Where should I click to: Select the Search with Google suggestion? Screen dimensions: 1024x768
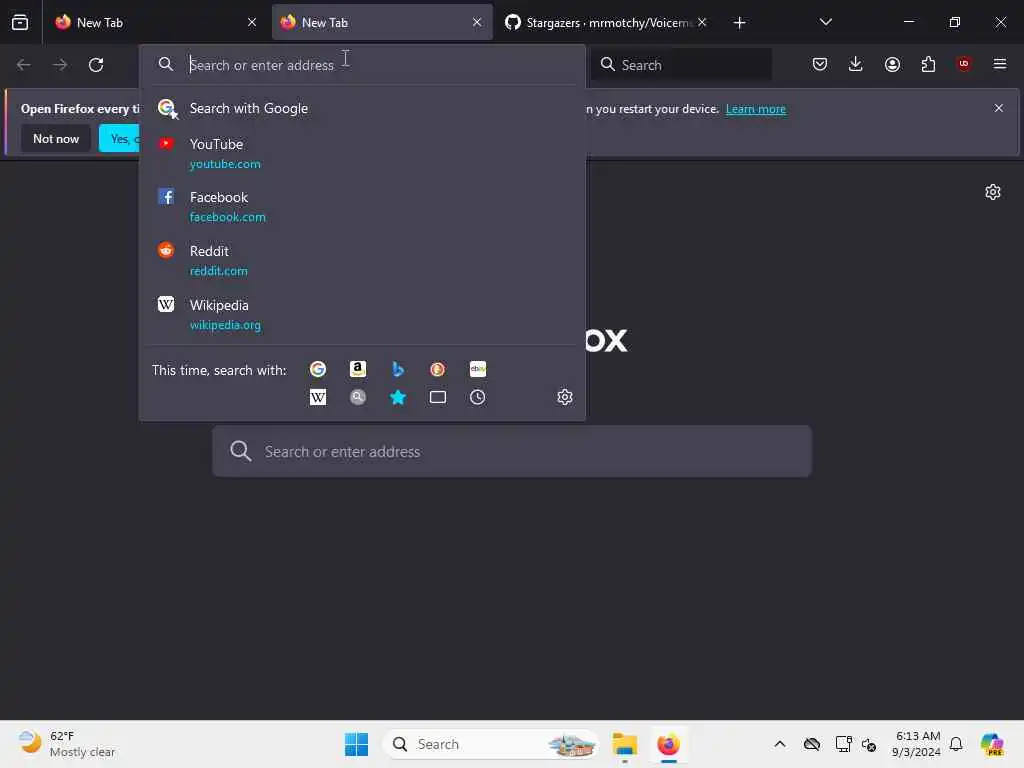[x=362, y=108]
